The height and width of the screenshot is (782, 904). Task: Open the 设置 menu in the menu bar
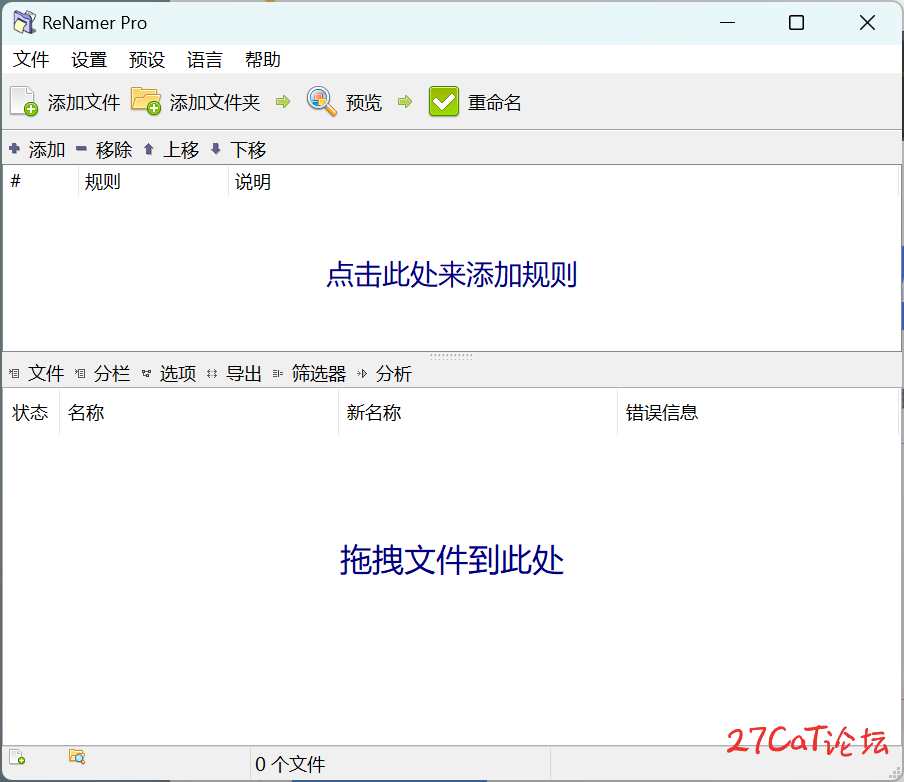(88, 60)
